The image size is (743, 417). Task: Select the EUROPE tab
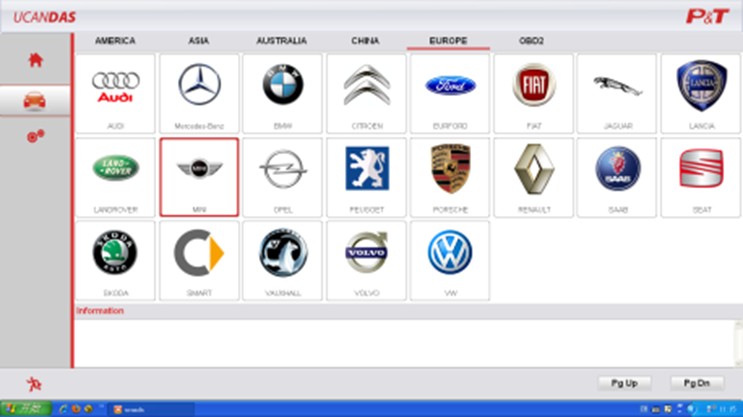[448, 41]
